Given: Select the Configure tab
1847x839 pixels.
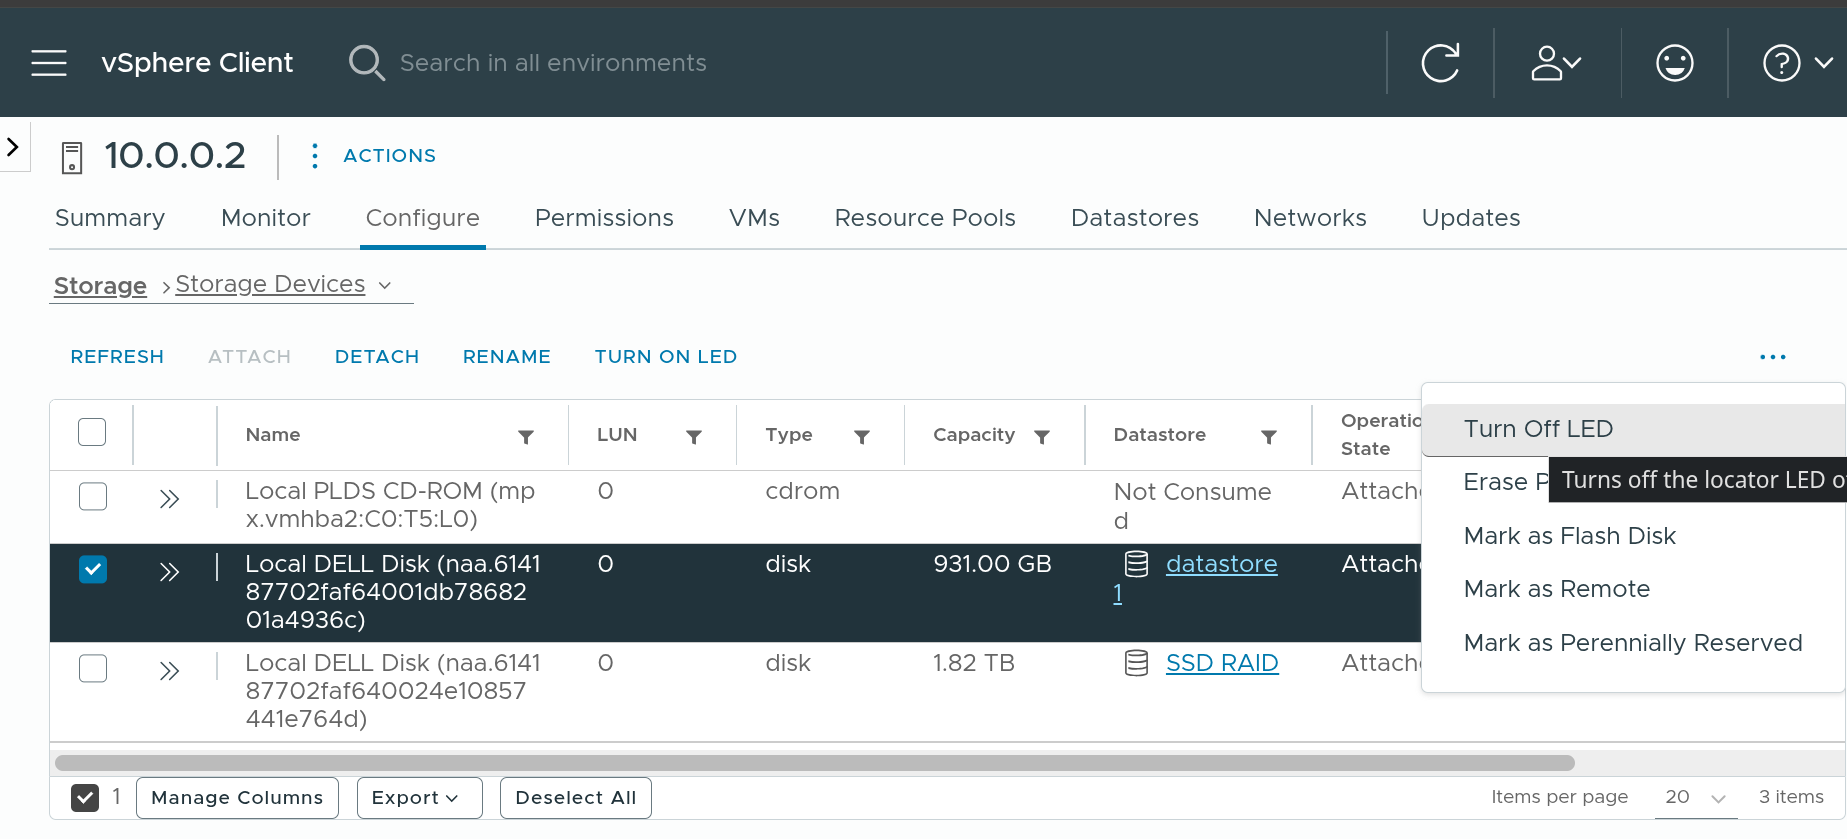Looking at the screenshot, I should pyautogui.click(x=422, y=218).
